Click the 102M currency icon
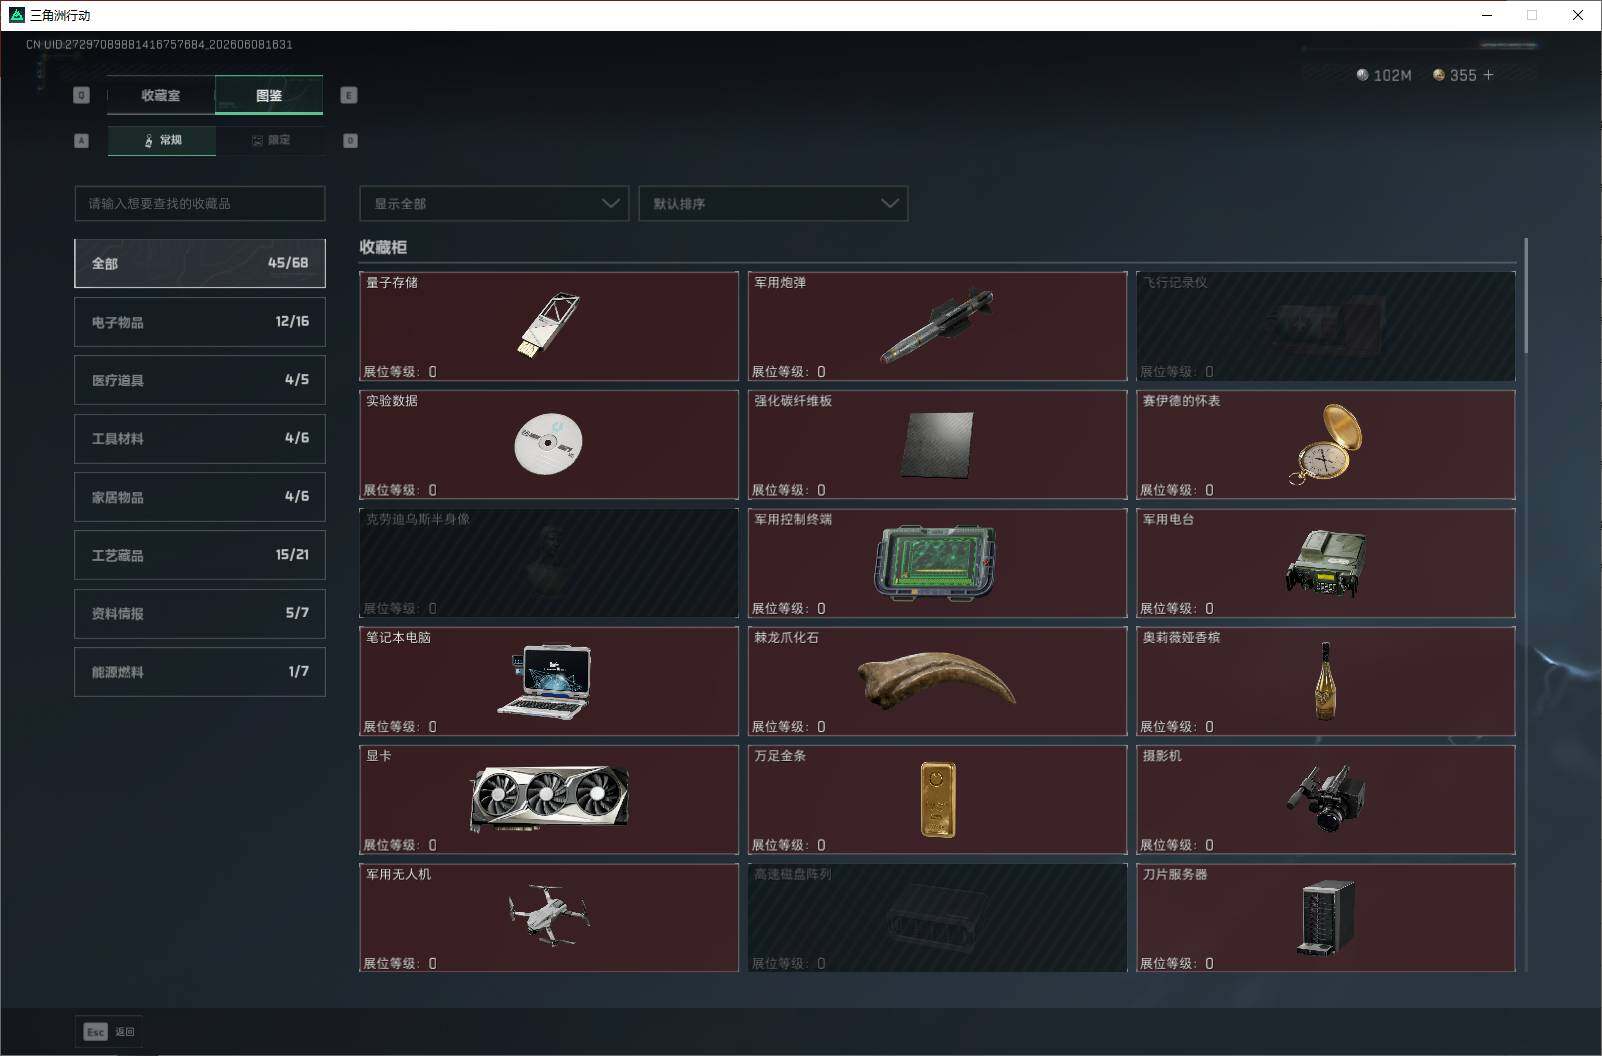 pos(1362,75)
